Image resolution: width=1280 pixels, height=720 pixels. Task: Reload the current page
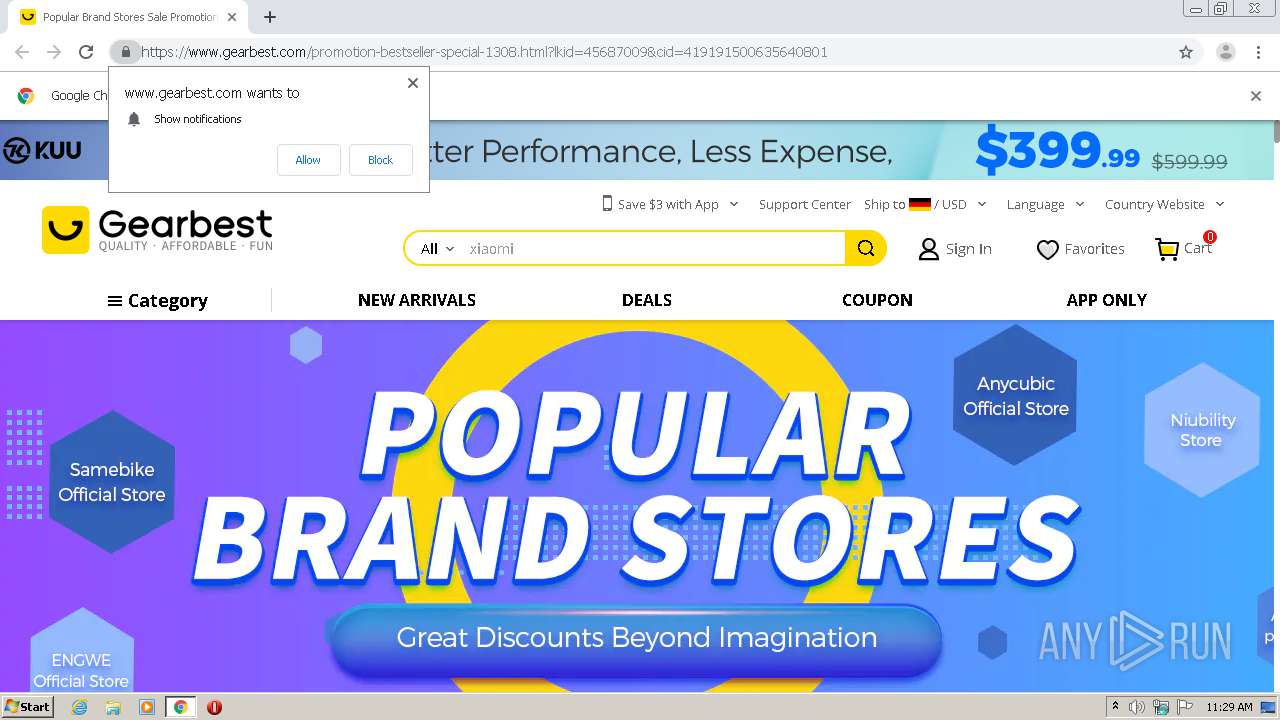click(86, 52)
